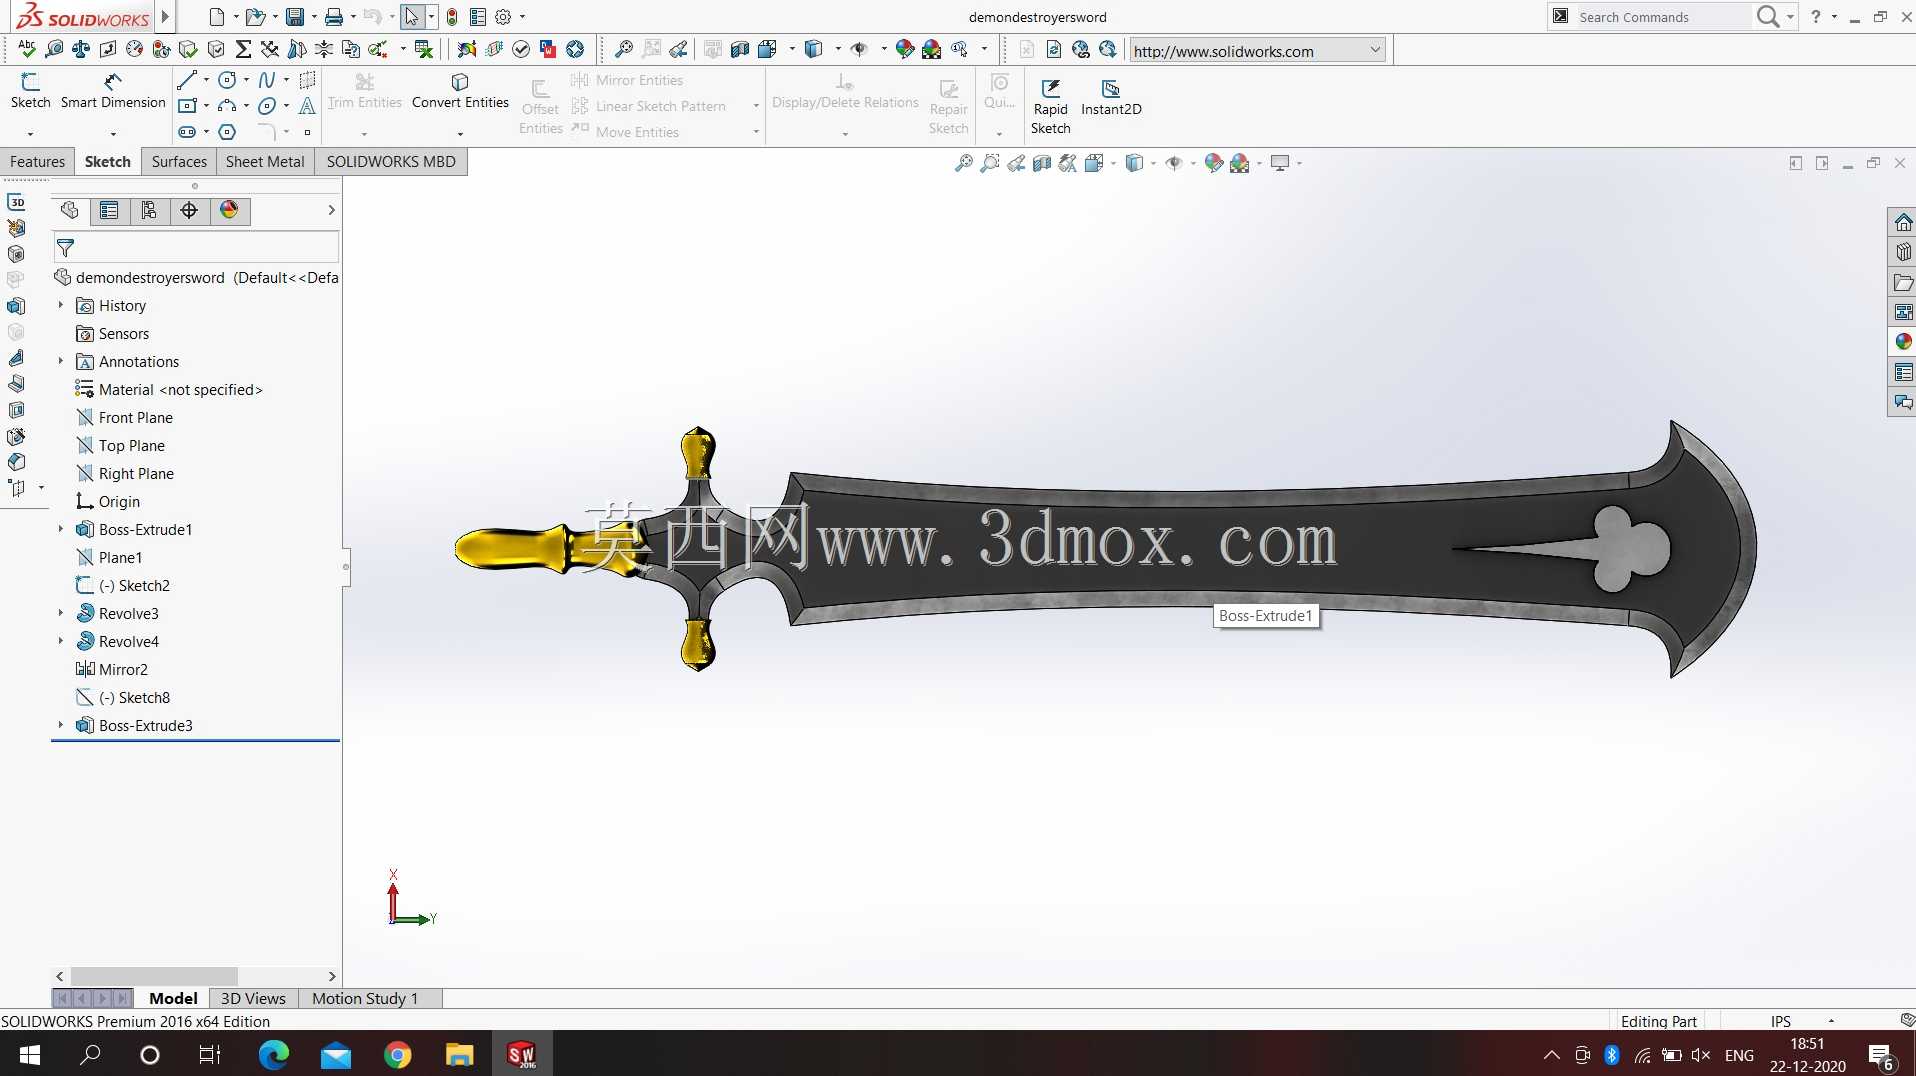1916x1076 pixels.
Task: Open the PropertyManager tab icon
Action: click(109, 210)
